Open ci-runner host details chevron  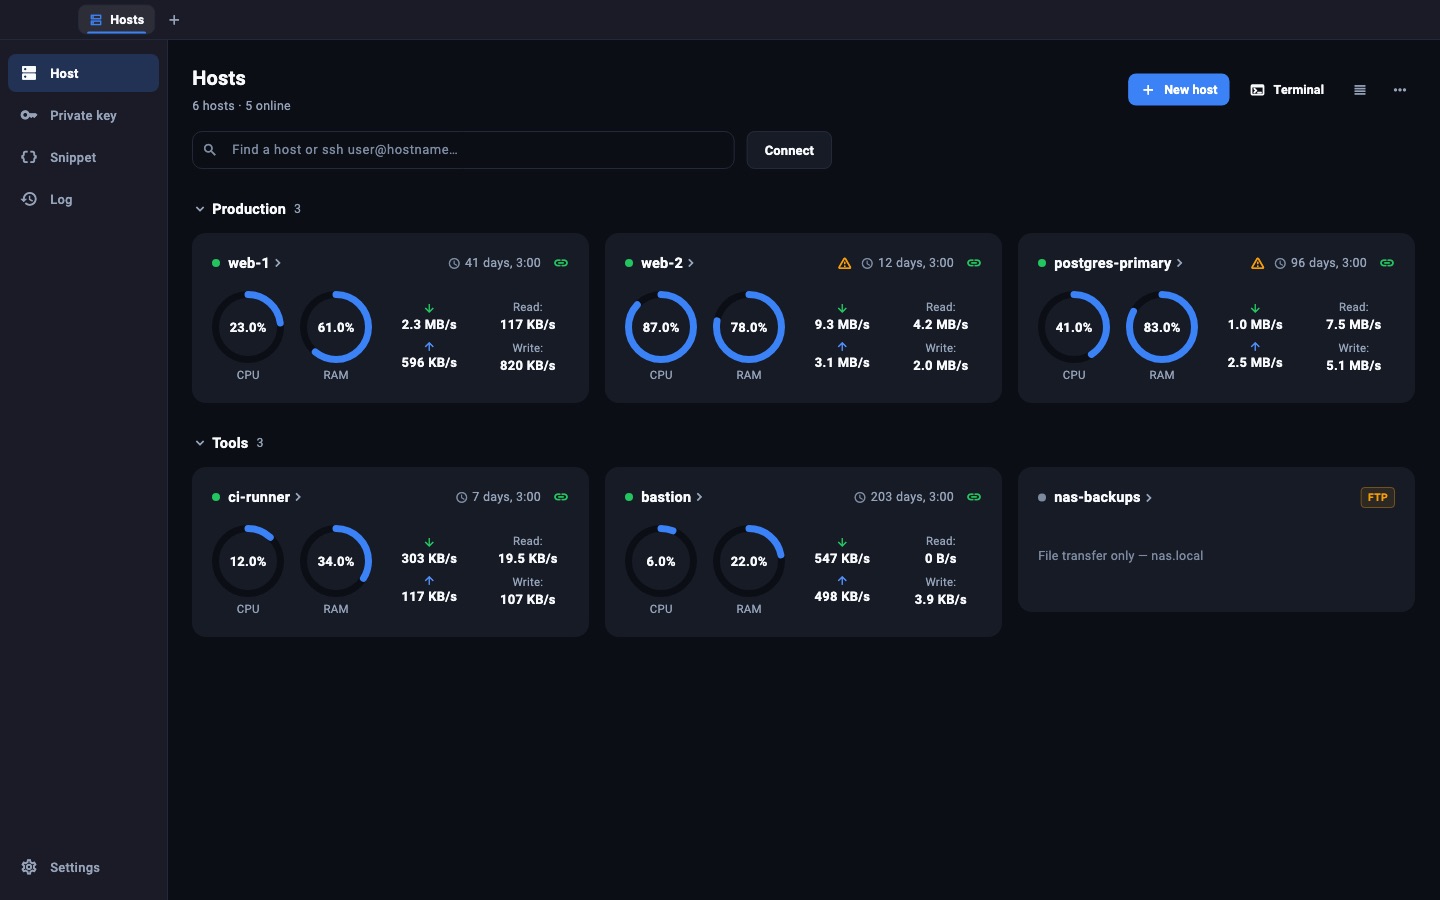coord(298,497)
